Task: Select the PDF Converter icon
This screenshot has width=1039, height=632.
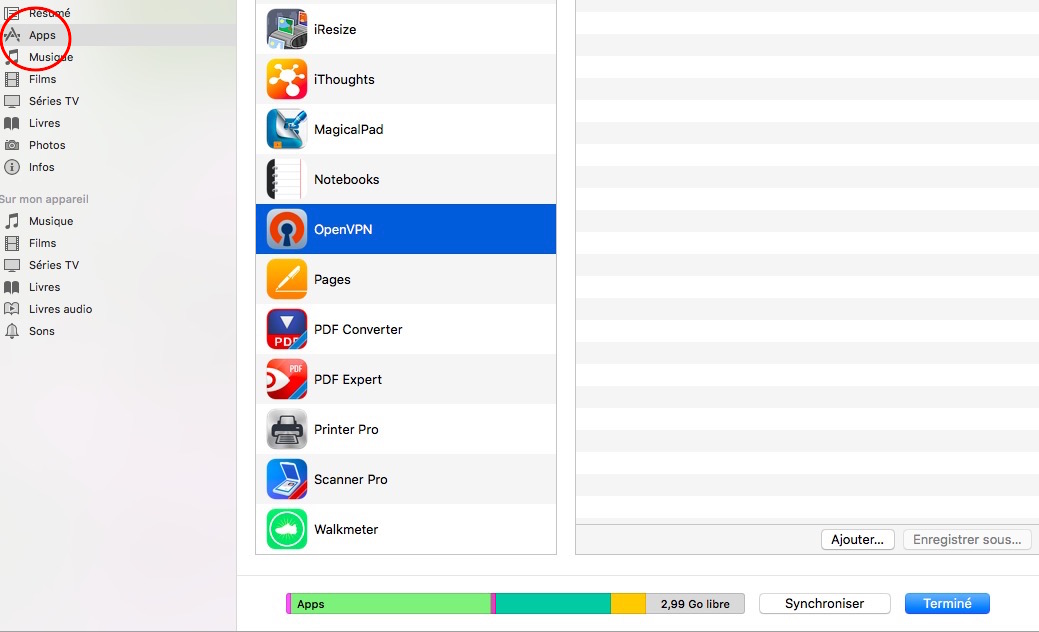Action: [287, 329]
